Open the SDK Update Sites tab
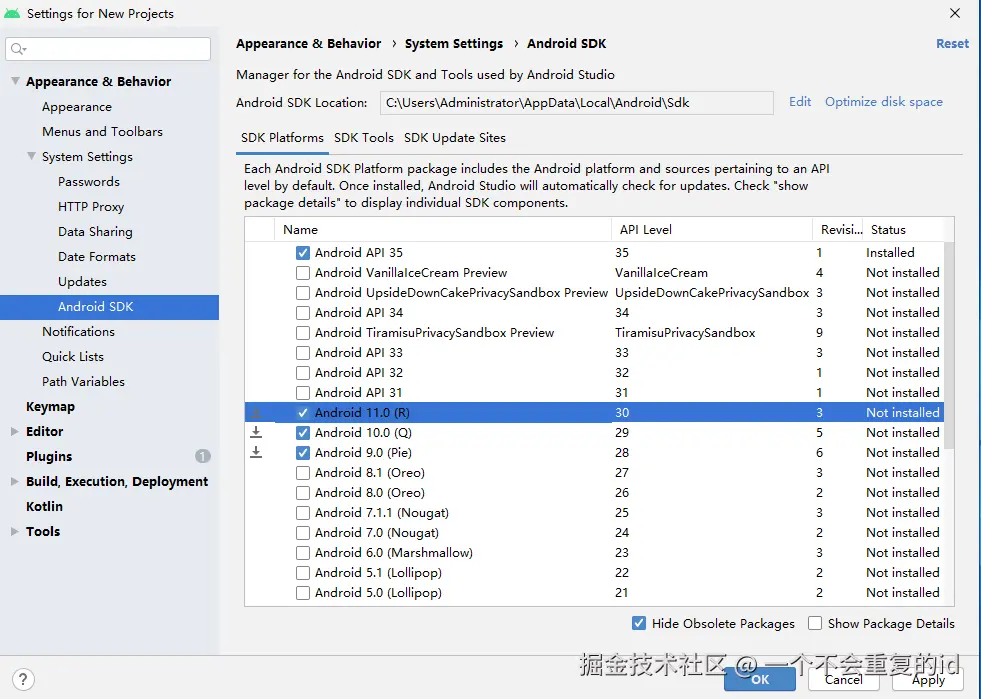 [455, 138]
